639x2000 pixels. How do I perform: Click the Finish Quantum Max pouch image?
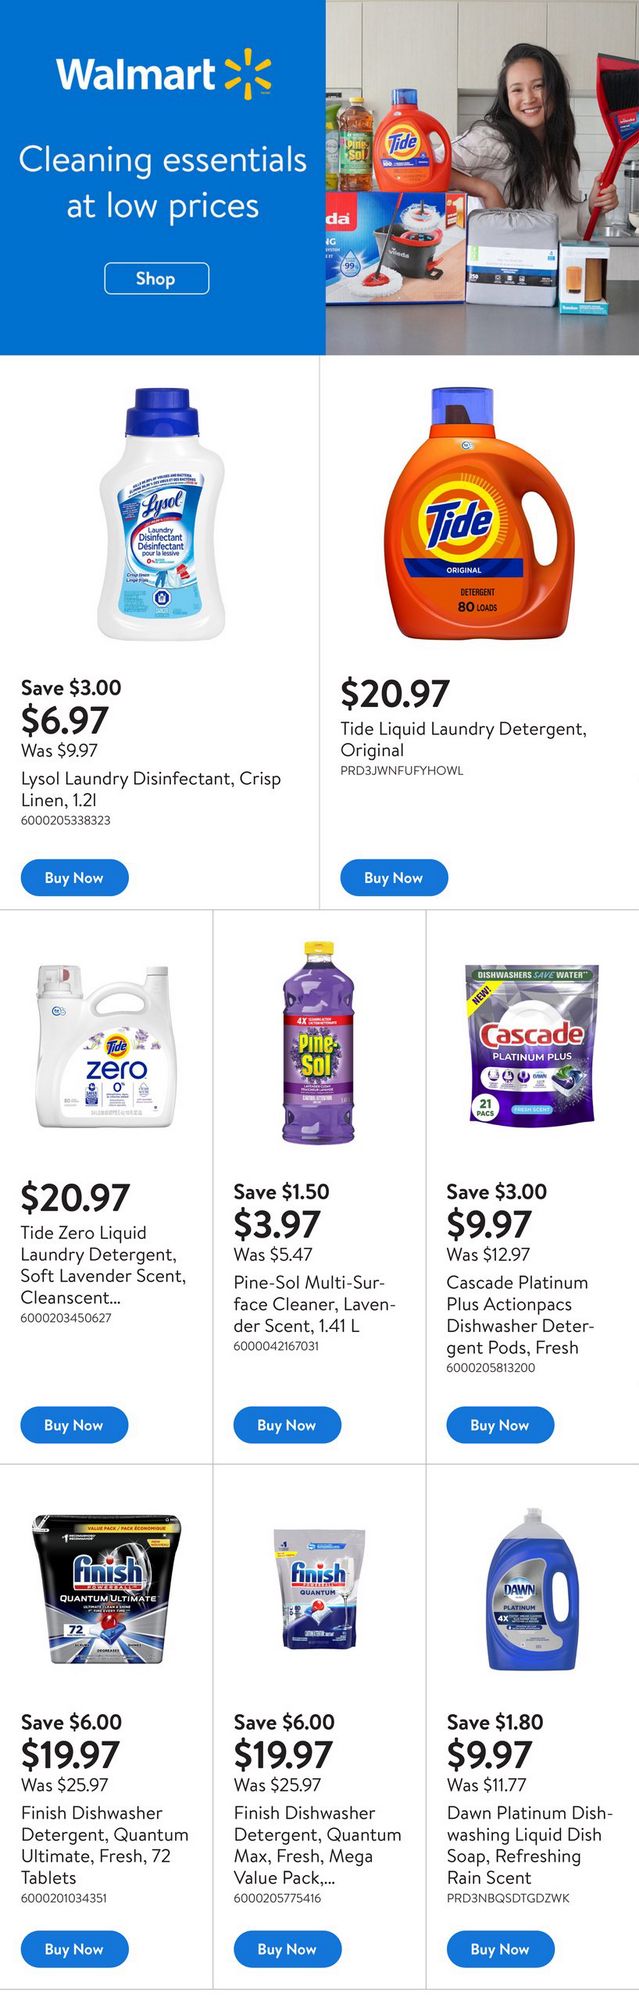318,1590
